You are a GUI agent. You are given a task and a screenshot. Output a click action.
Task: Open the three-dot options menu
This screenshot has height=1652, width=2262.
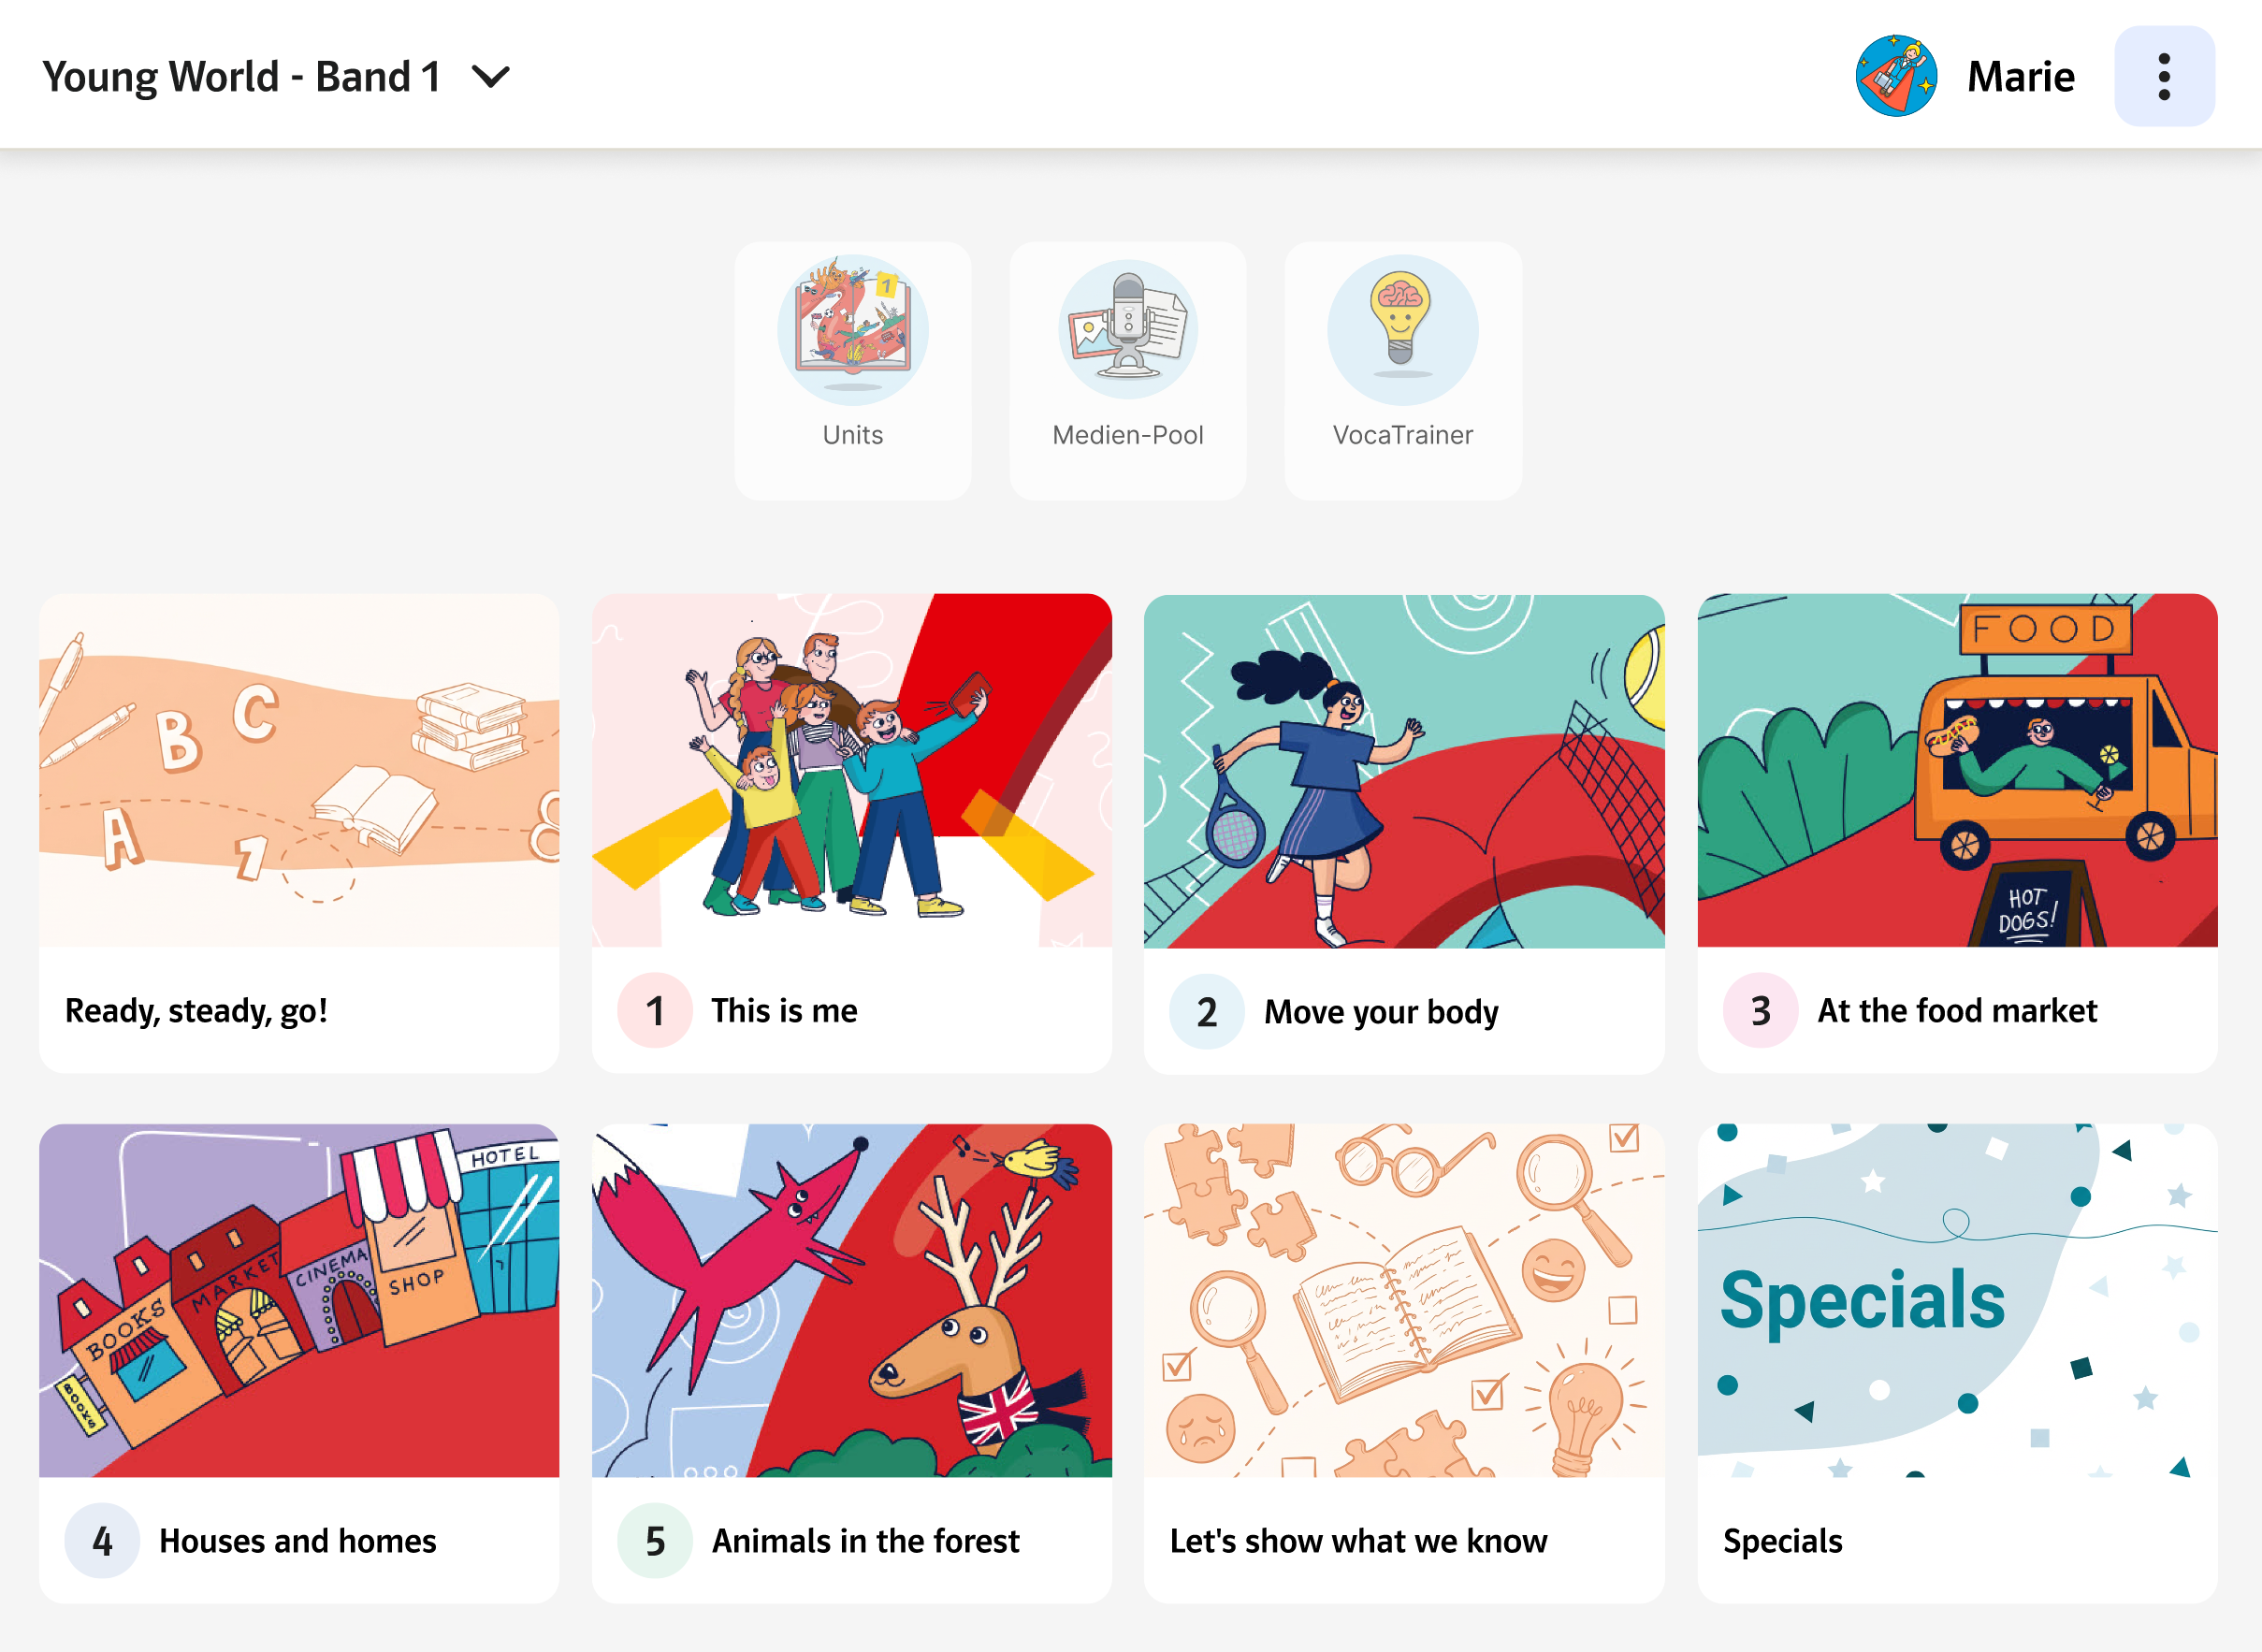coord(2164,77)
